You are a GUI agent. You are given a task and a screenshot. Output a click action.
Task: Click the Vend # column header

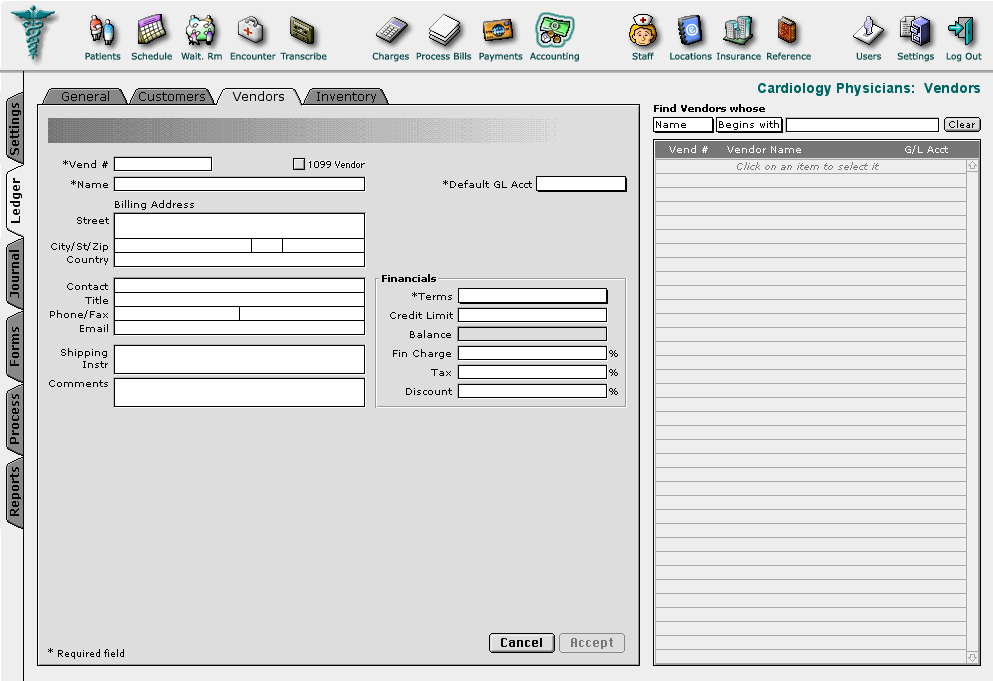(688, 150)
